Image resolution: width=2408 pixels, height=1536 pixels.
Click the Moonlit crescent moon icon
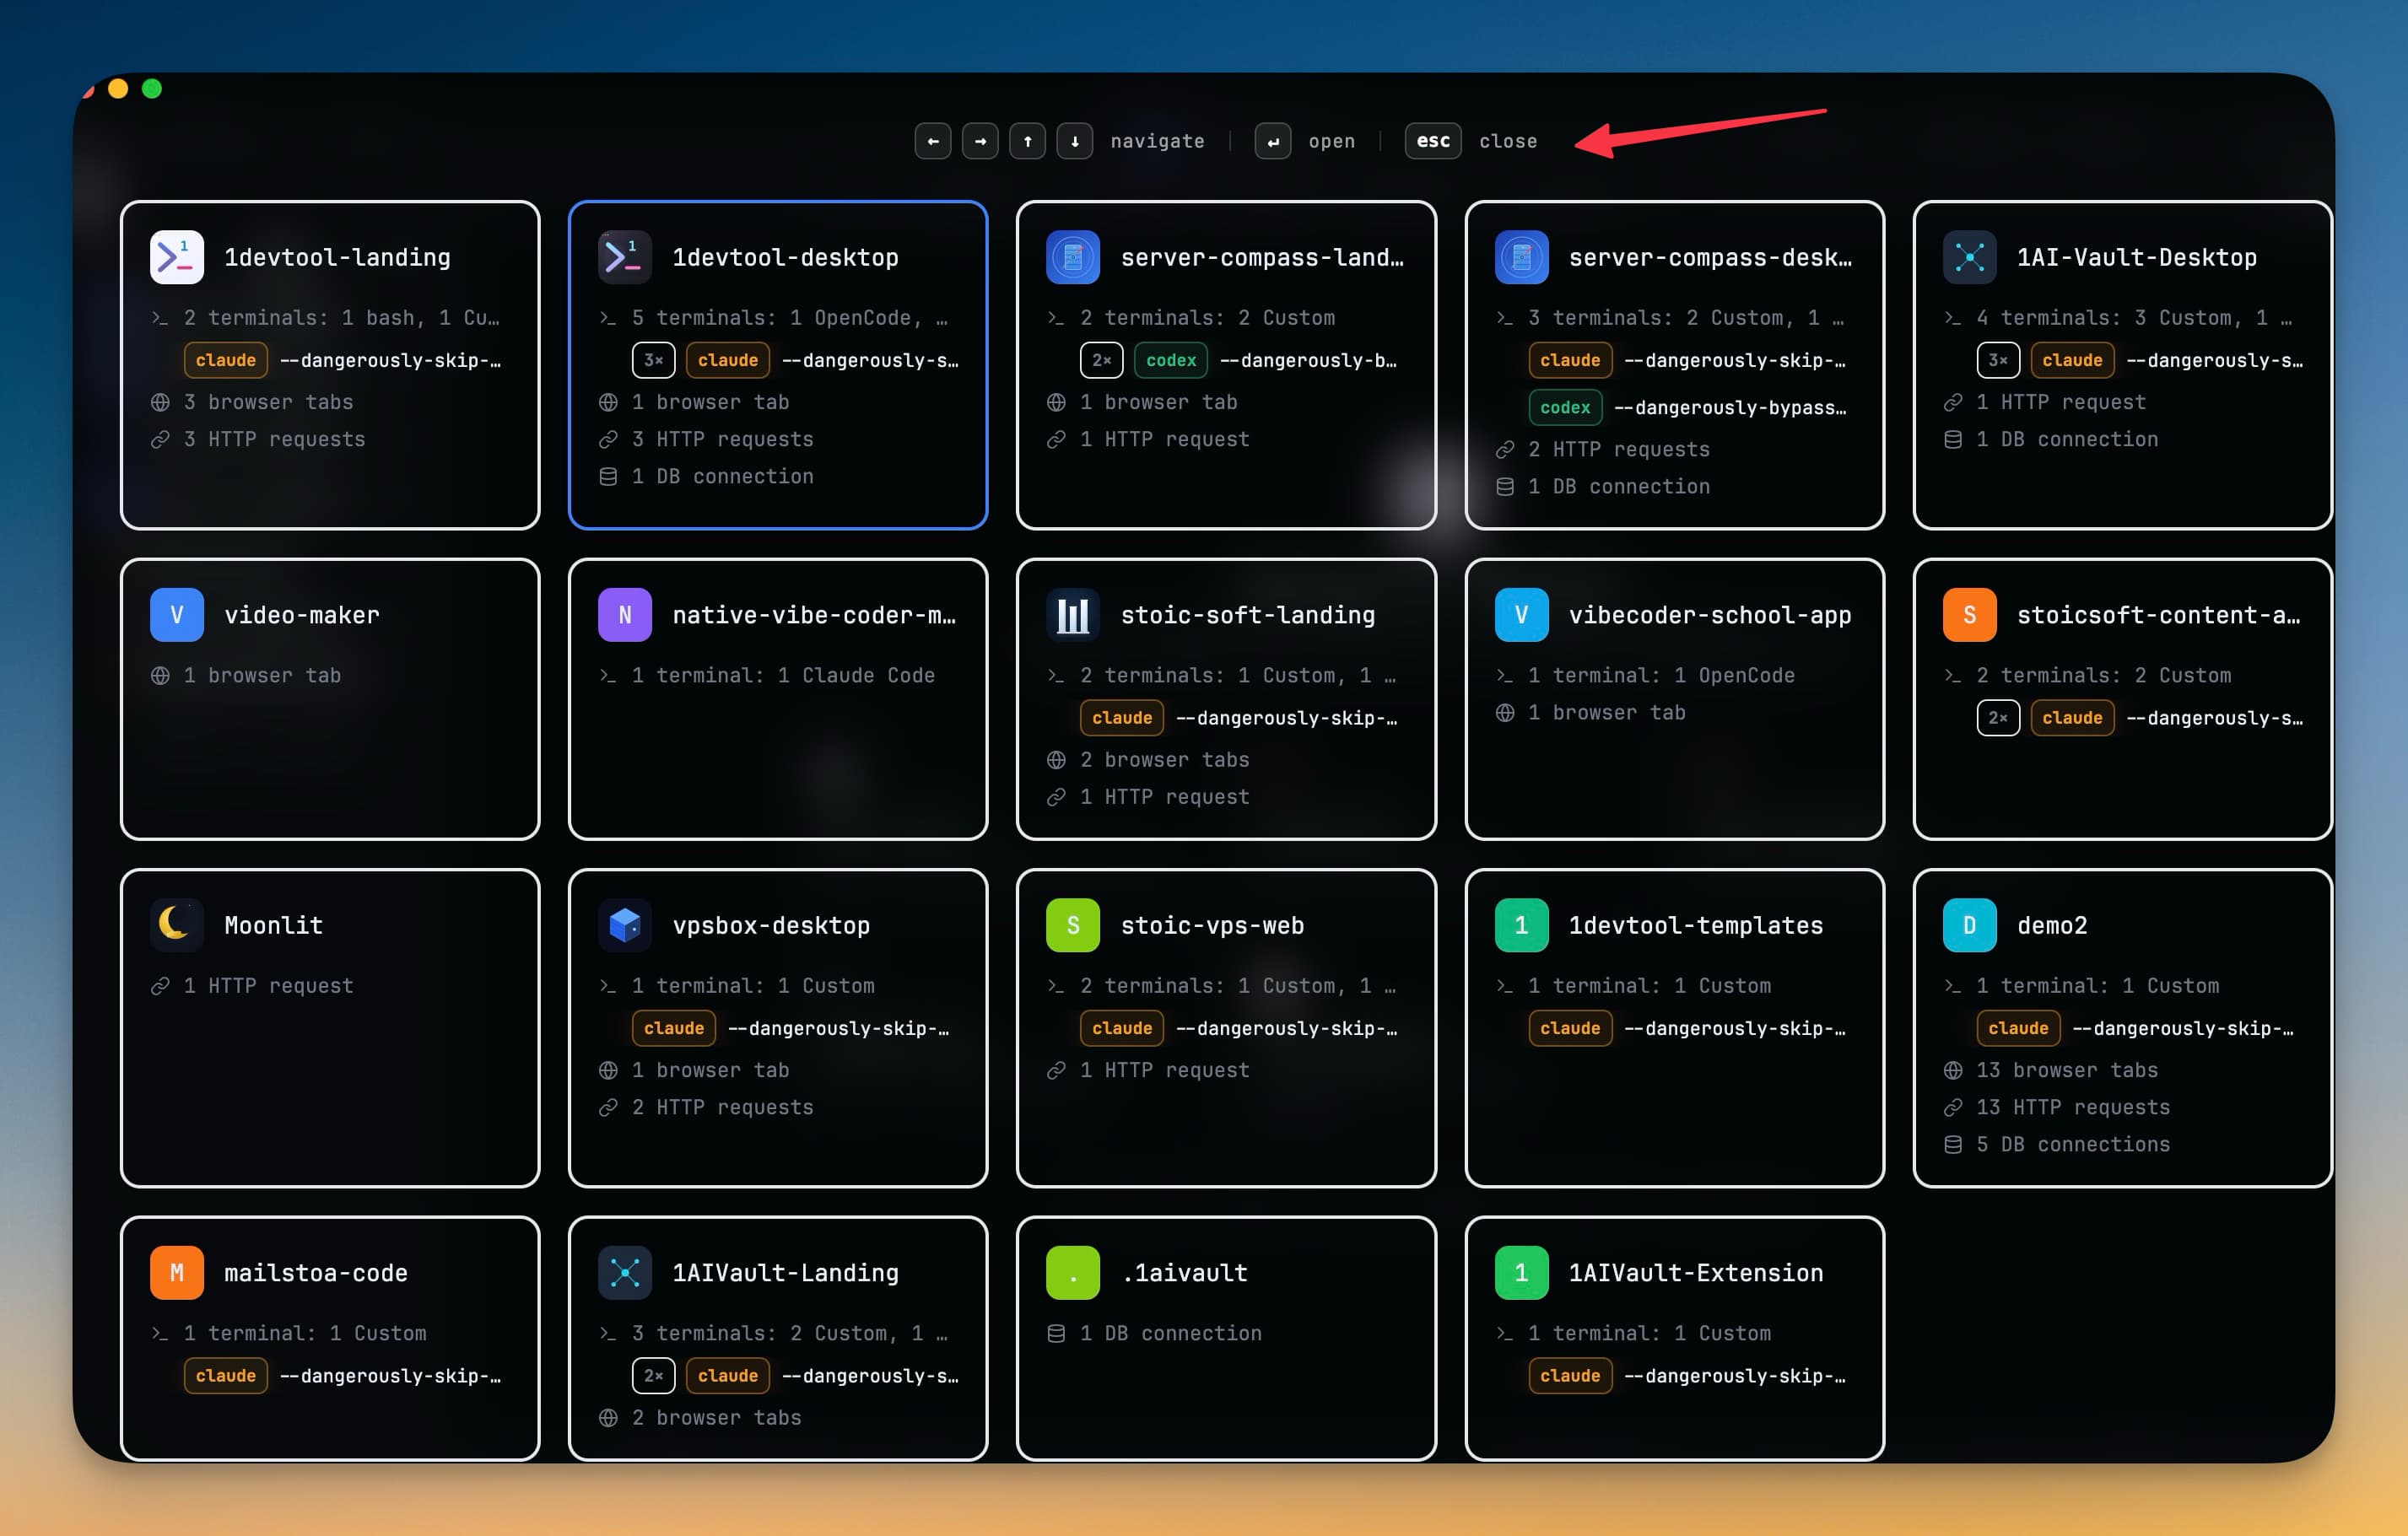point(177,925)
